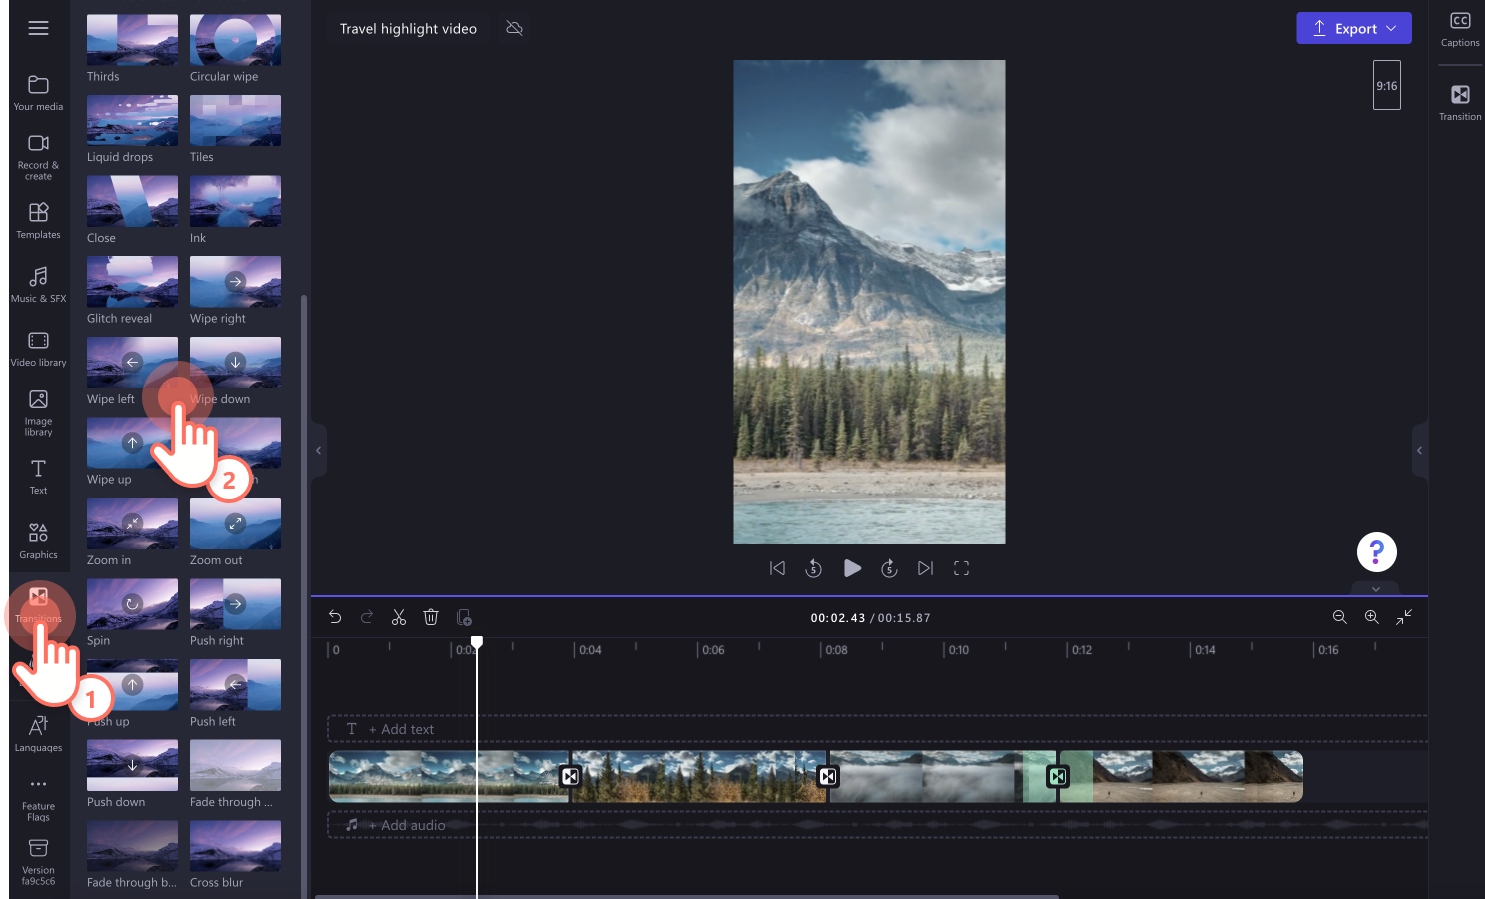Duplicate the selected clip

click(x=464, y=617)
